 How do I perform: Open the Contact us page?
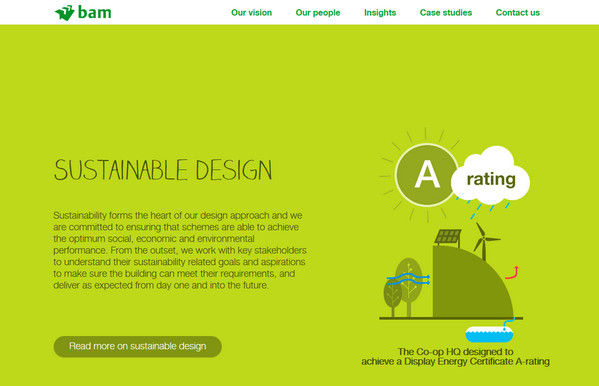518,13
